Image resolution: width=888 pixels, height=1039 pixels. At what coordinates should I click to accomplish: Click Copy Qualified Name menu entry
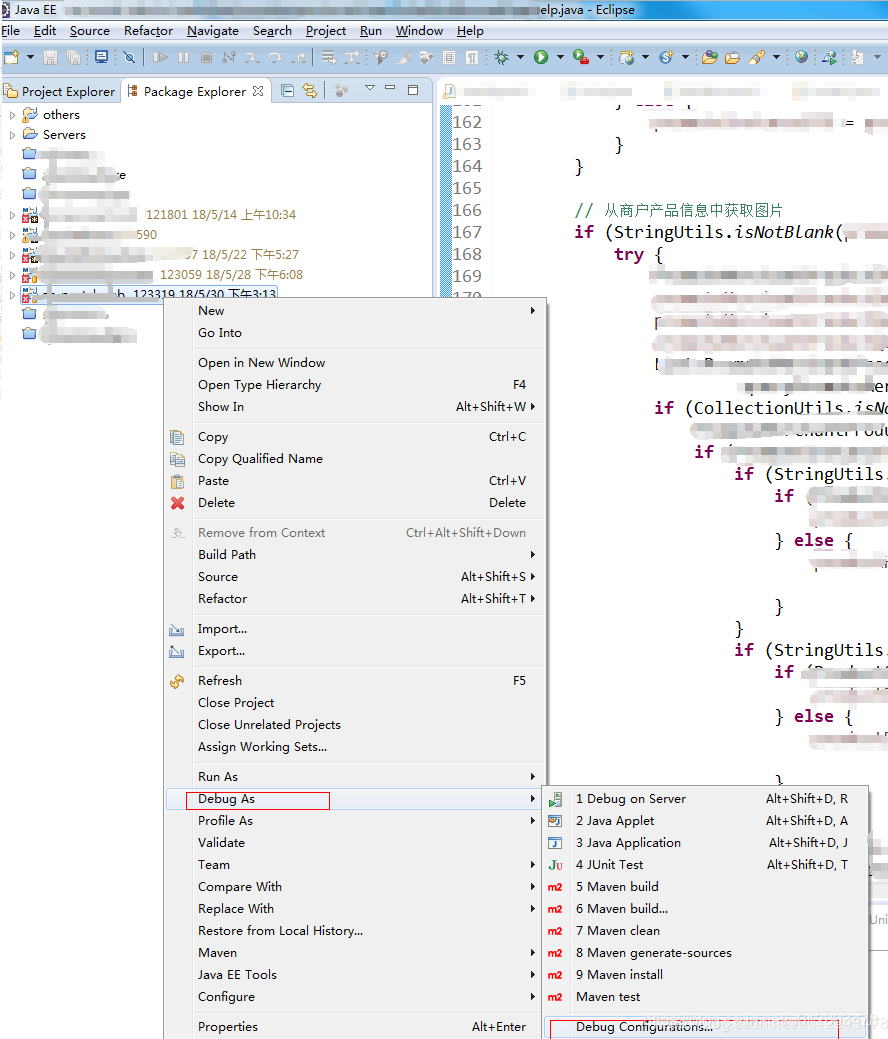tap(354, 459)
